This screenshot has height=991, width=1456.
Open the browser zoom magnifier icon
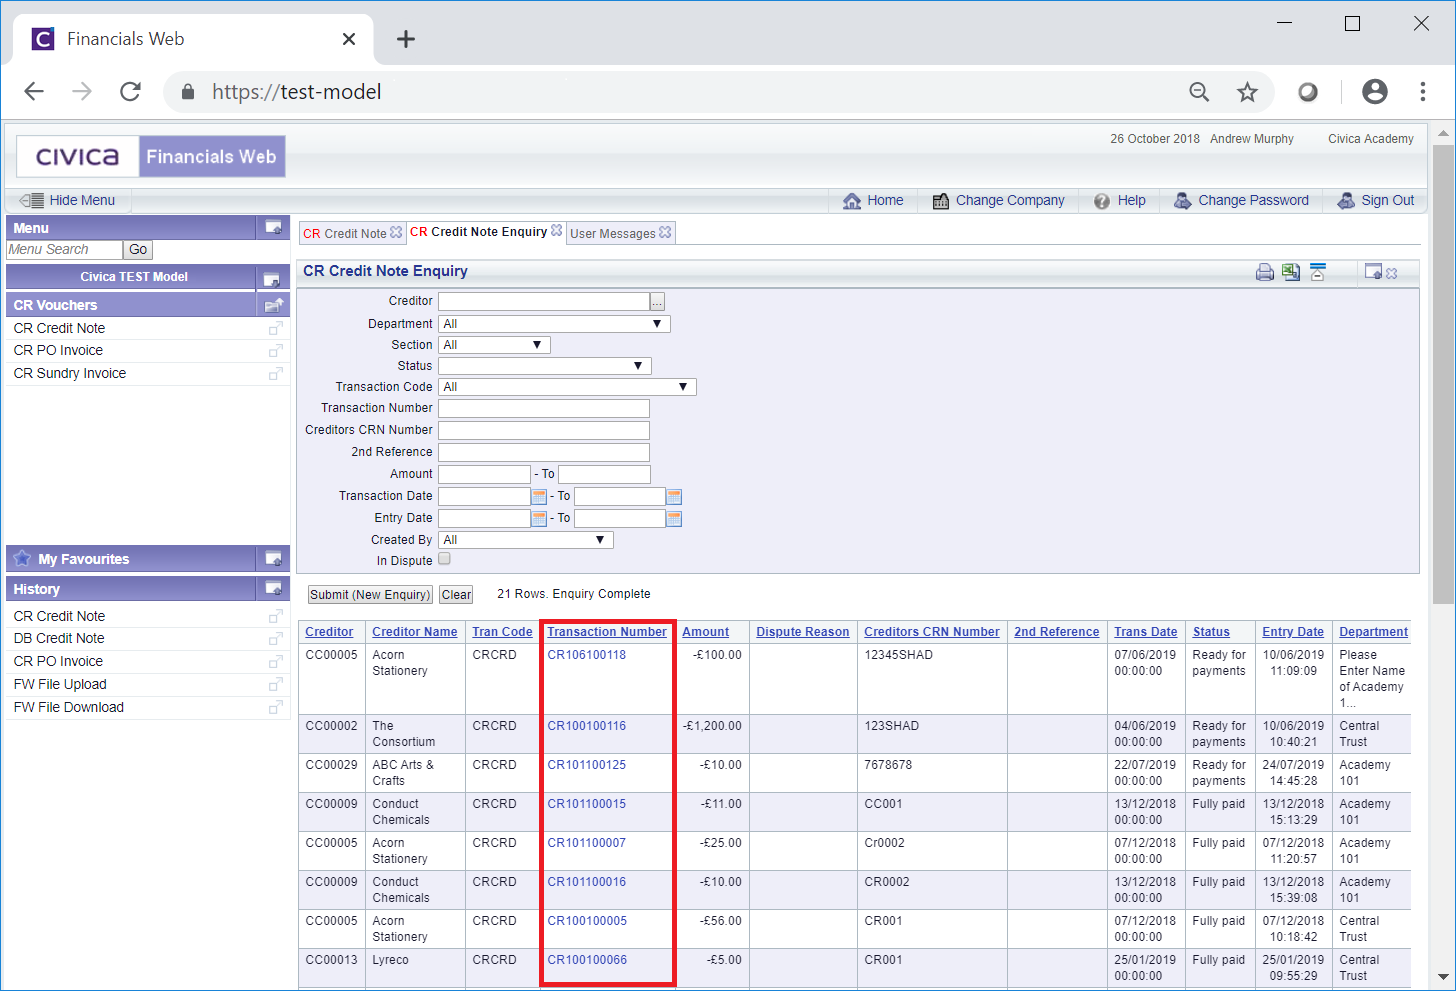[1199, 92]
